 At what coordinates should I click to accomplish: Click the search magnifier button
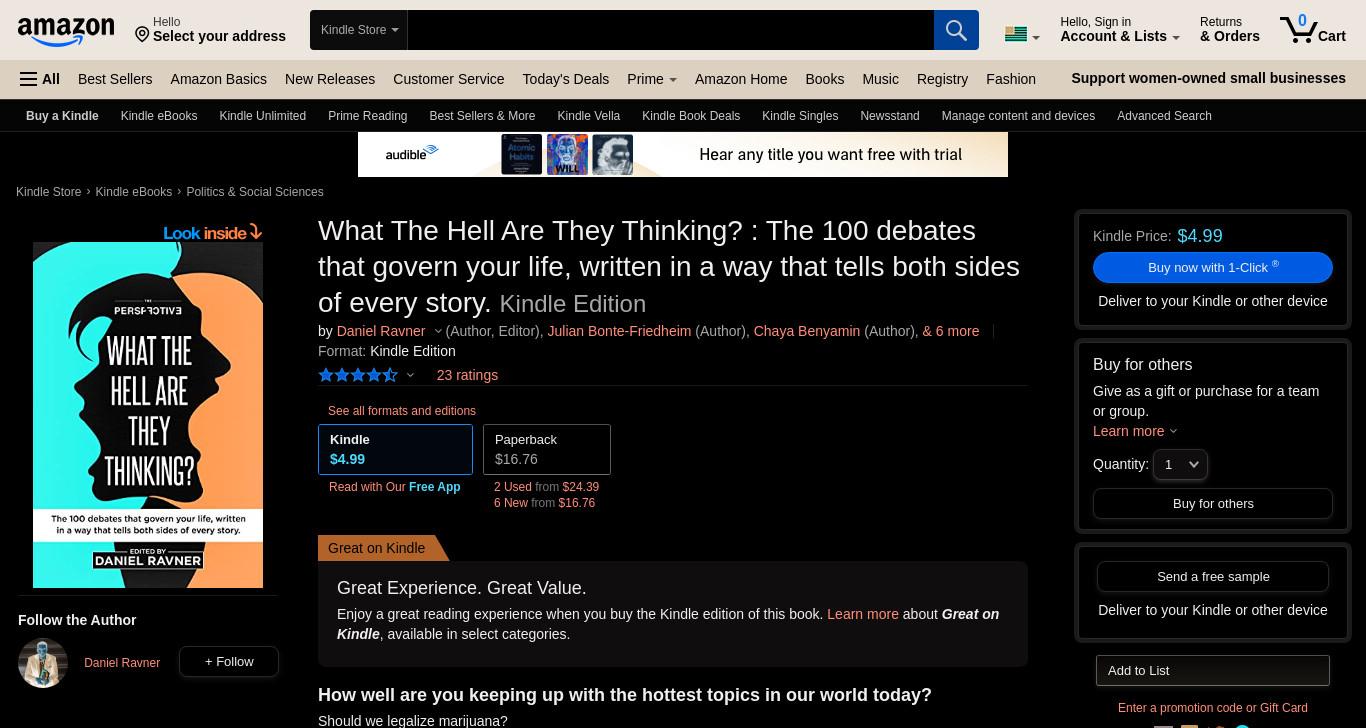pos(956,30)
